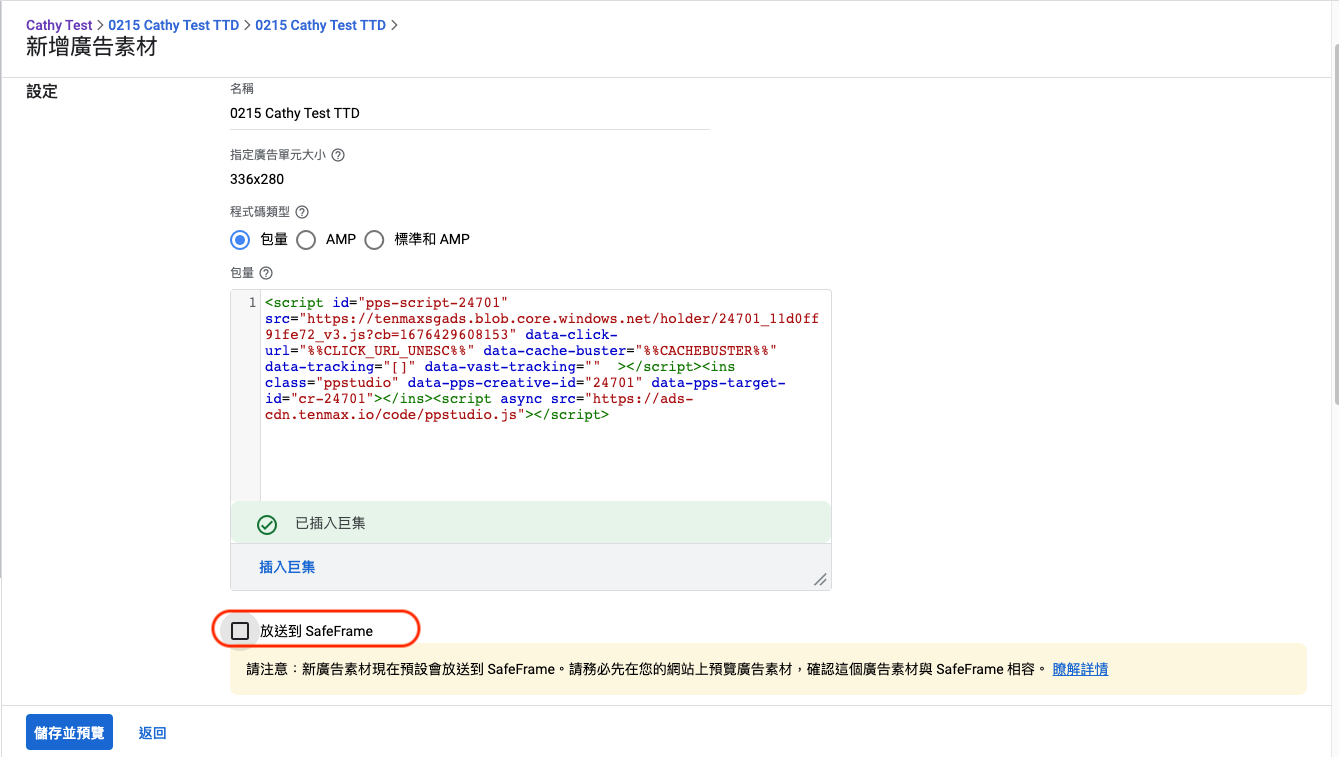Click the 返回 button
The image size is (1339, 757).
(152, 733)
